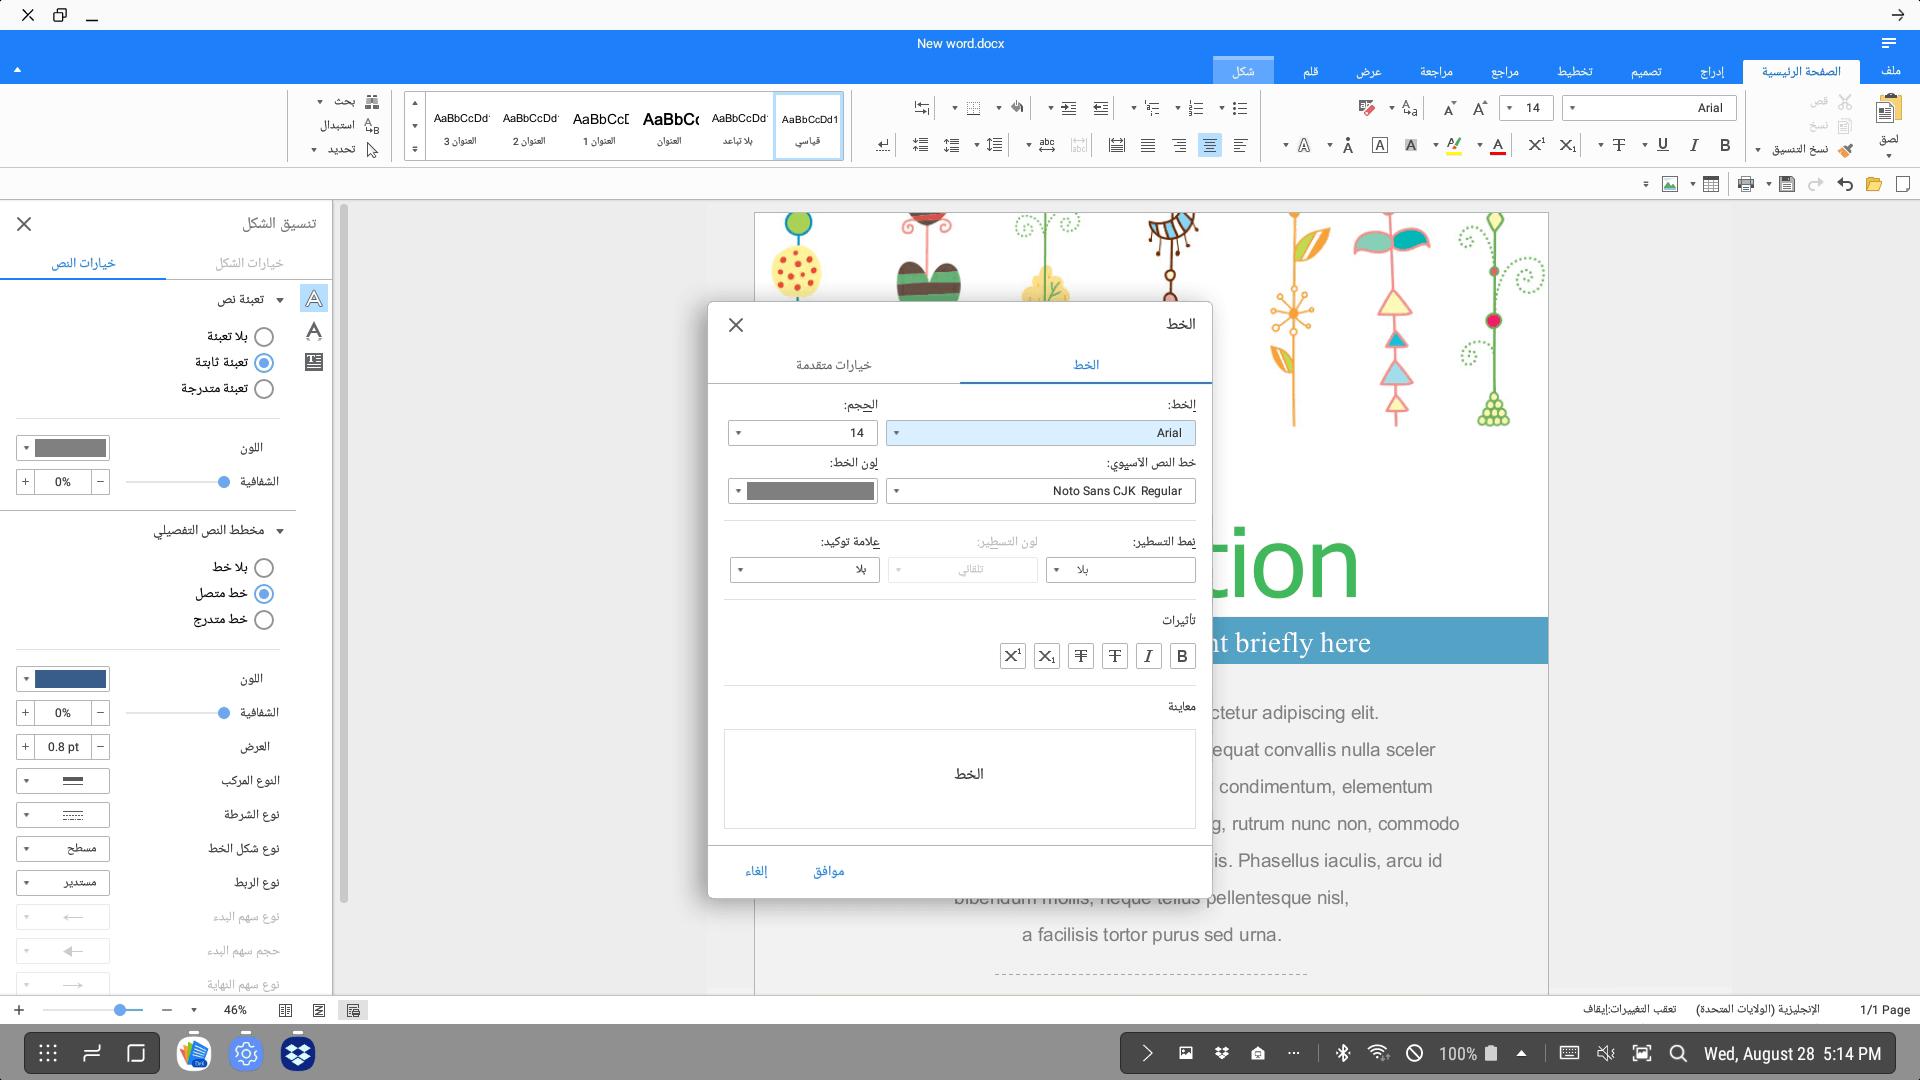
Task: Click the Open folder icon
Action: [1874, 184]
